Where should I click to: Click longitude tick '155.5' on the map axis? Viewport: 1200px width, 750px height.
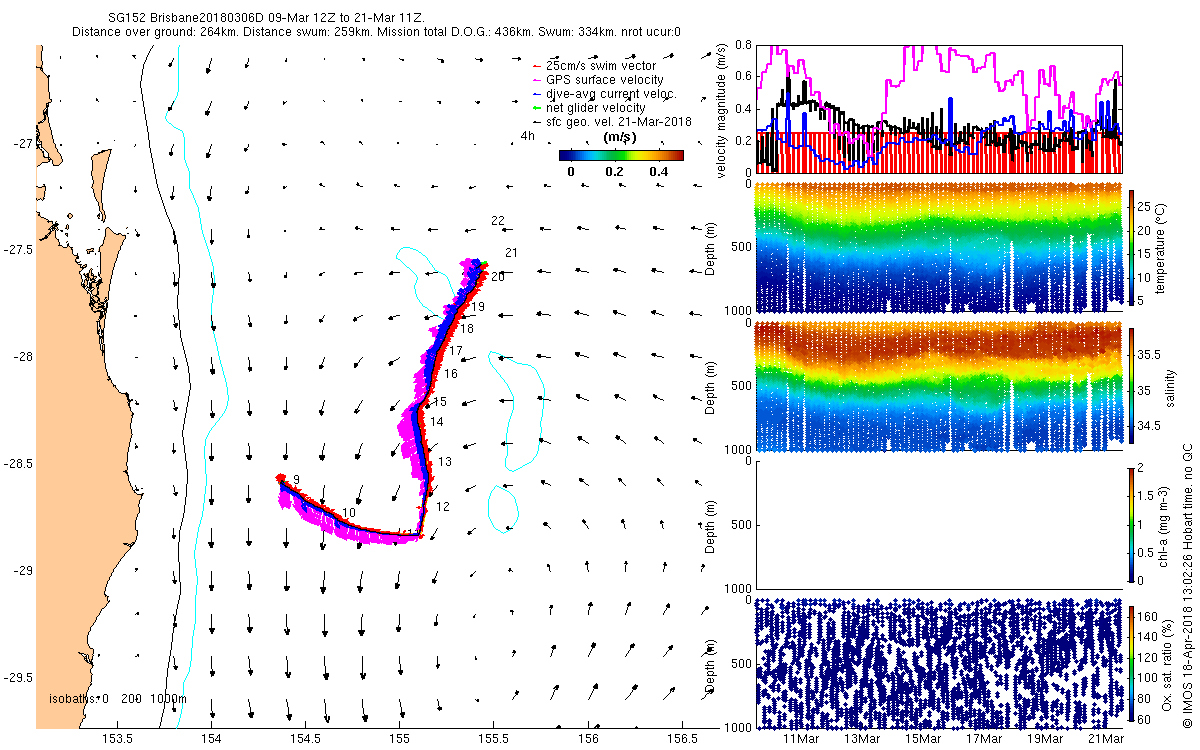(x=494, y=739)
